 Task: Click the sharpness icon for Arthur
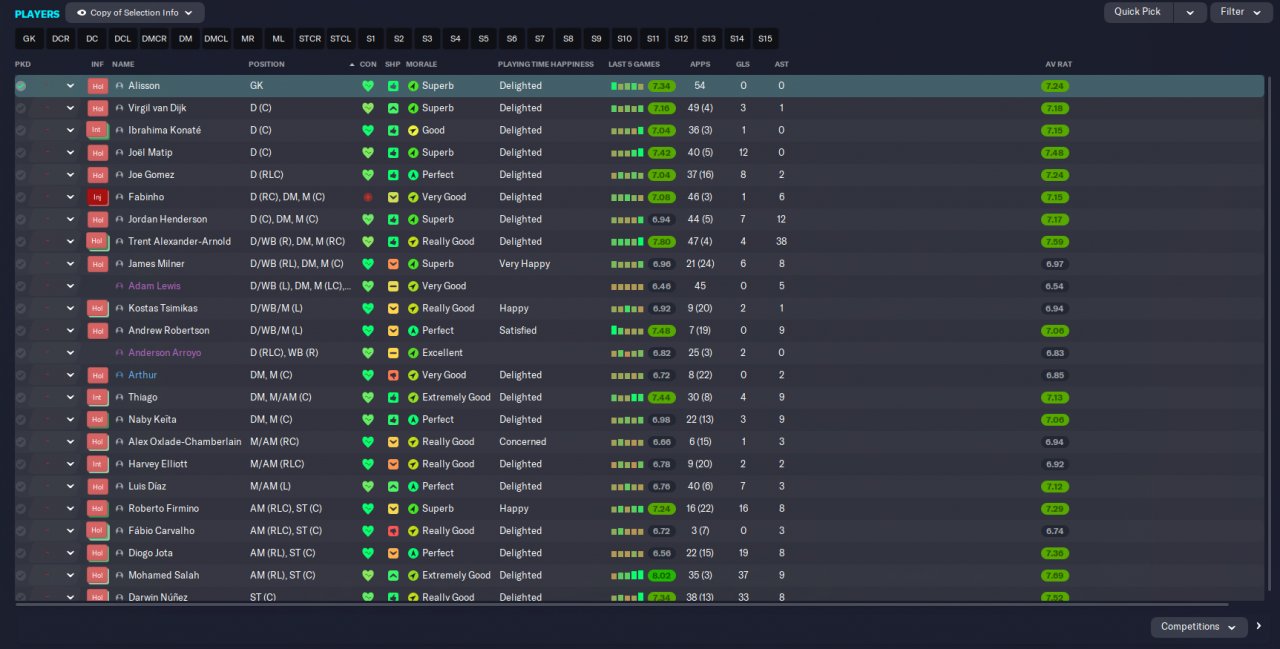393,375
